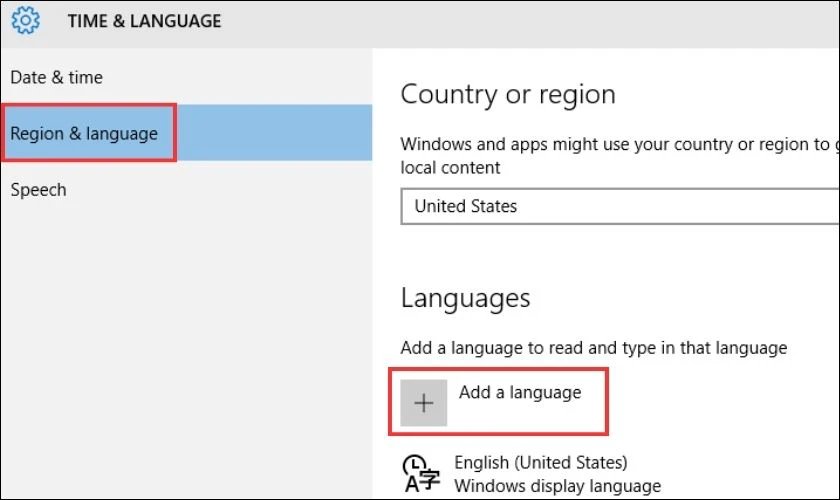
Task: Click the Windows display language subtitle
Action: (x=557, y=486)
